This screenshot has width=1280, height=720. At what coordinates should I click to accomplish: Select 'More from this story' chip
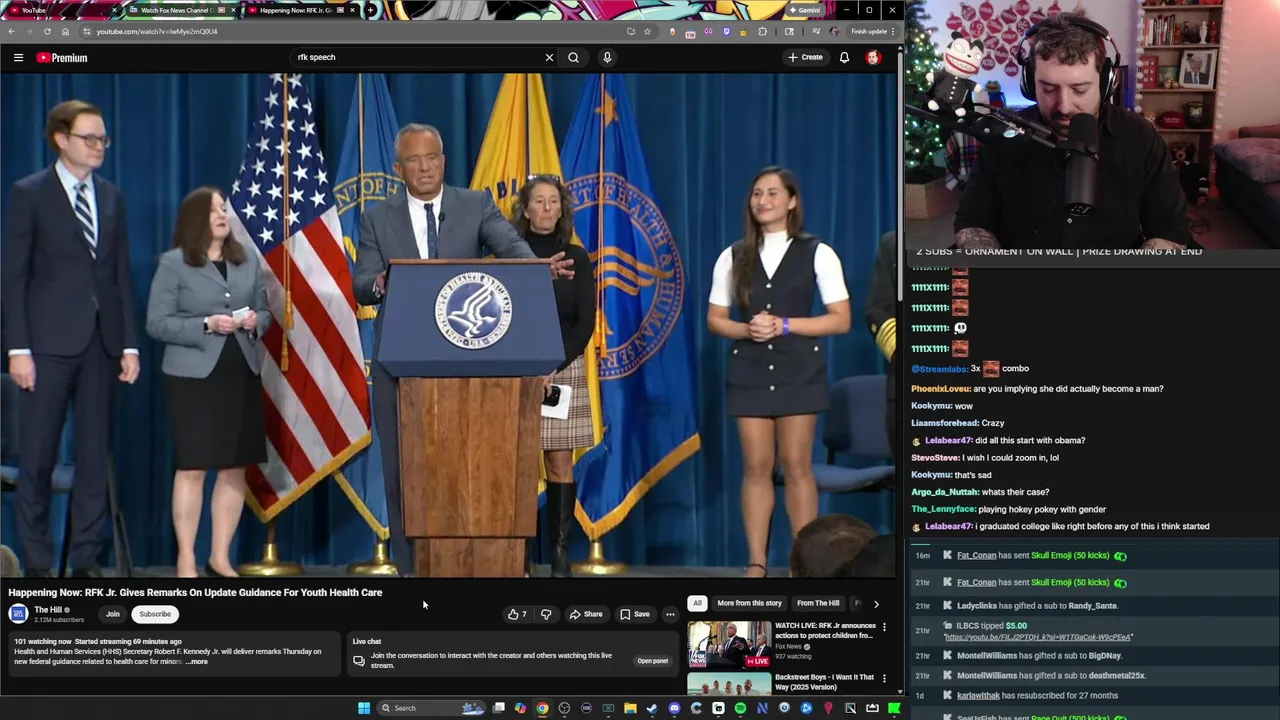749,603
